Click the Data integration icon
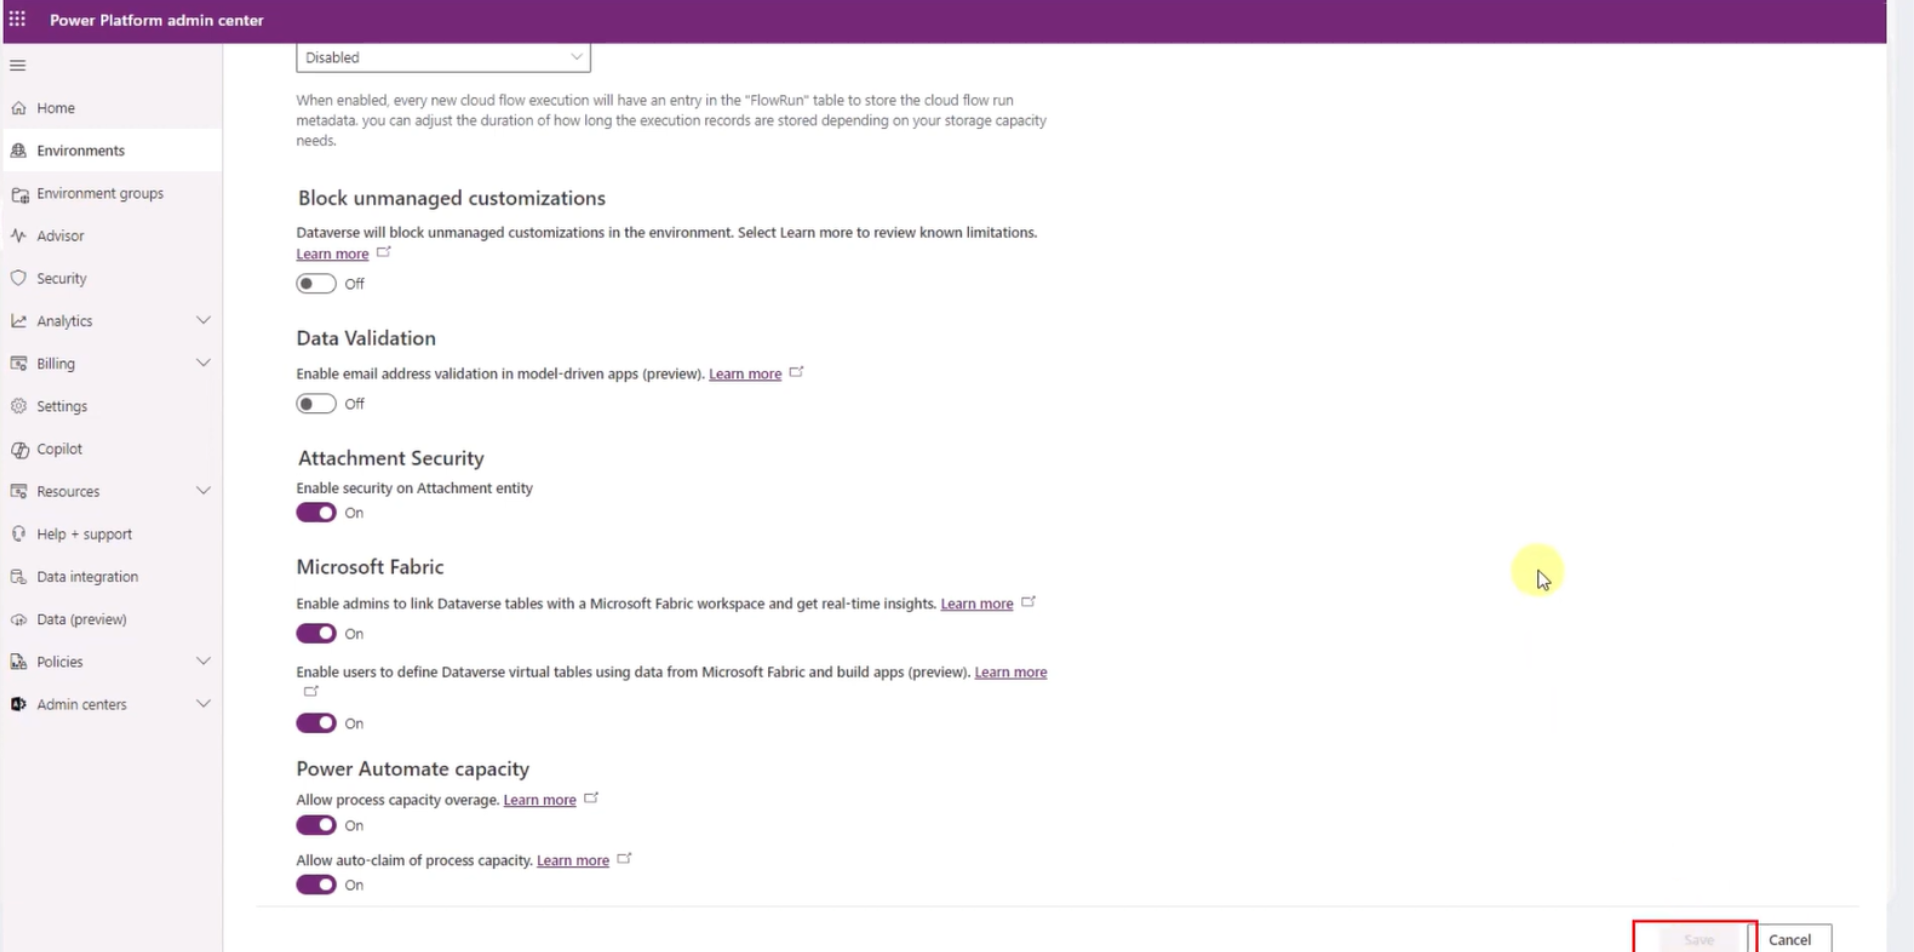This screenshot has height=952, width=1914. 19,577
